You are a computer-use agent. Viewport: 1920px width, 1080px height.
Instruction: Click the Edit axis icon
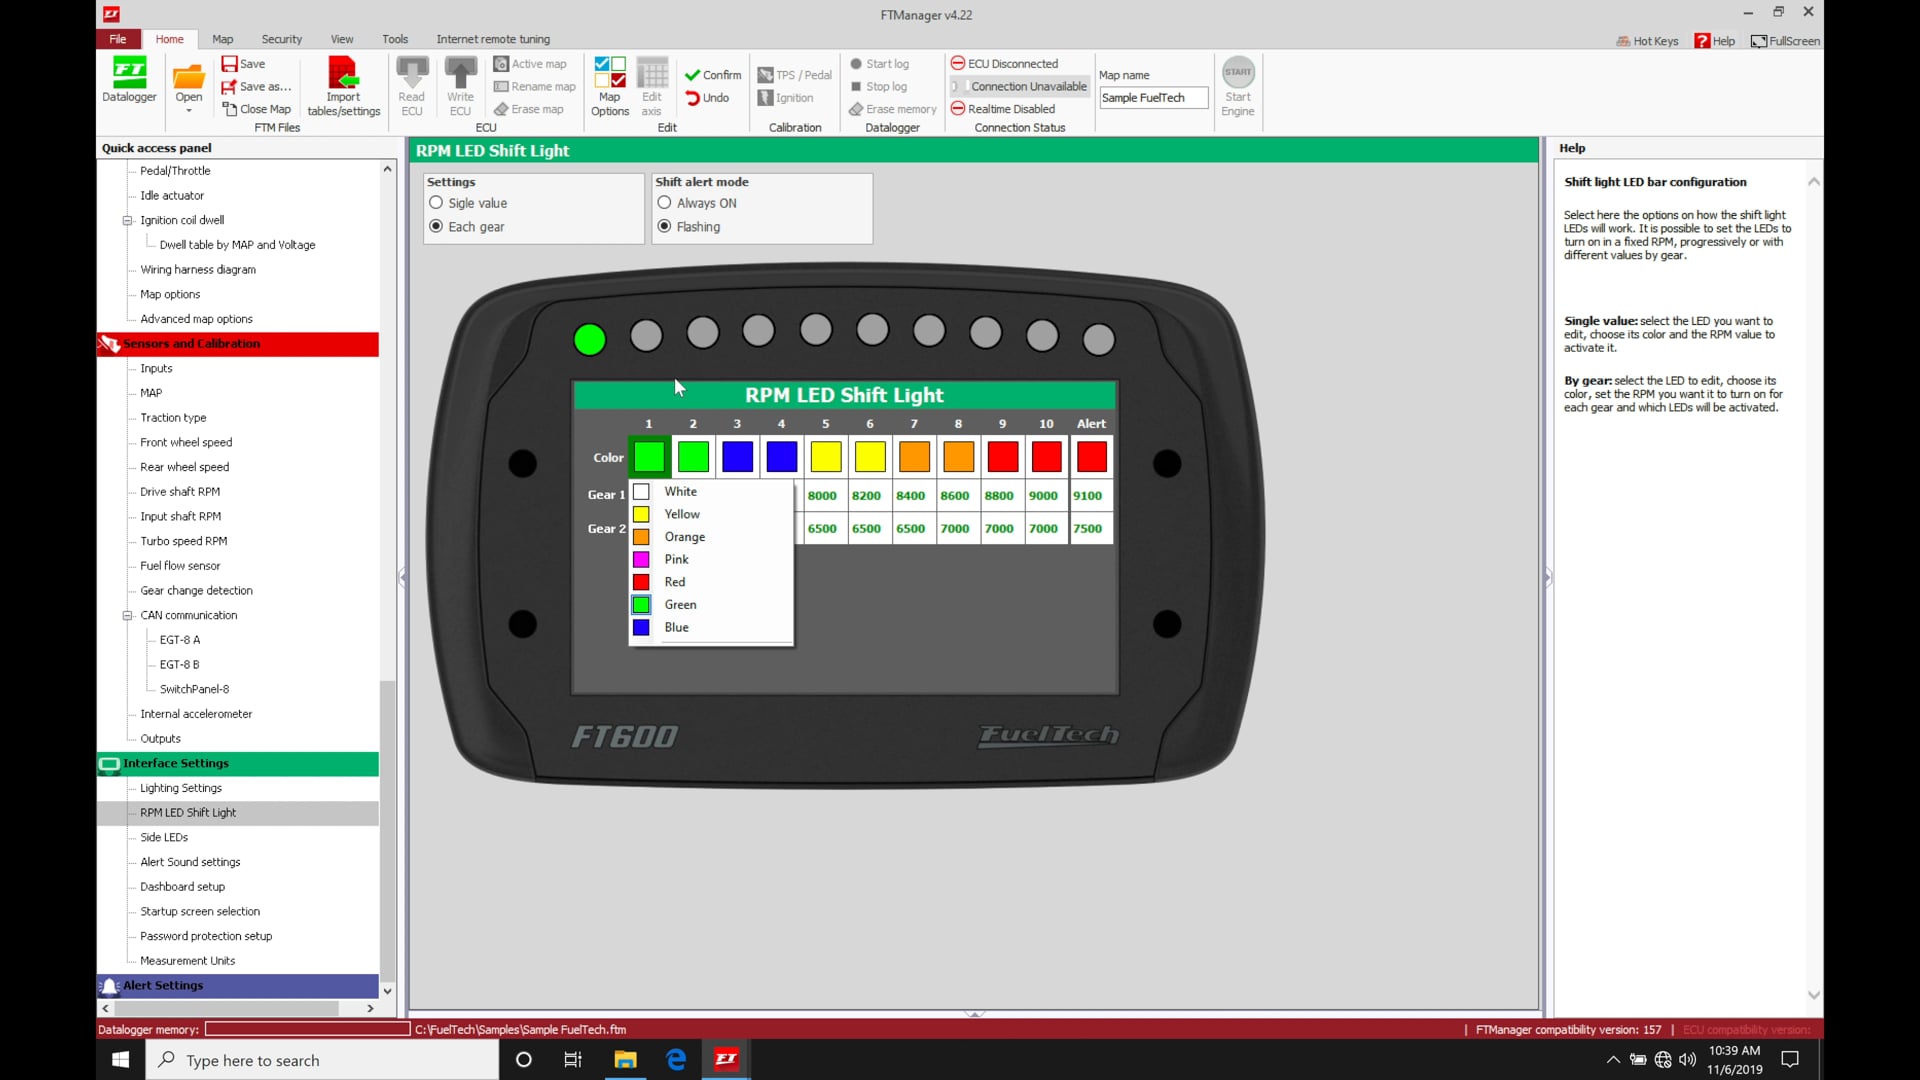pyautogui.click(x=652, y=85)
